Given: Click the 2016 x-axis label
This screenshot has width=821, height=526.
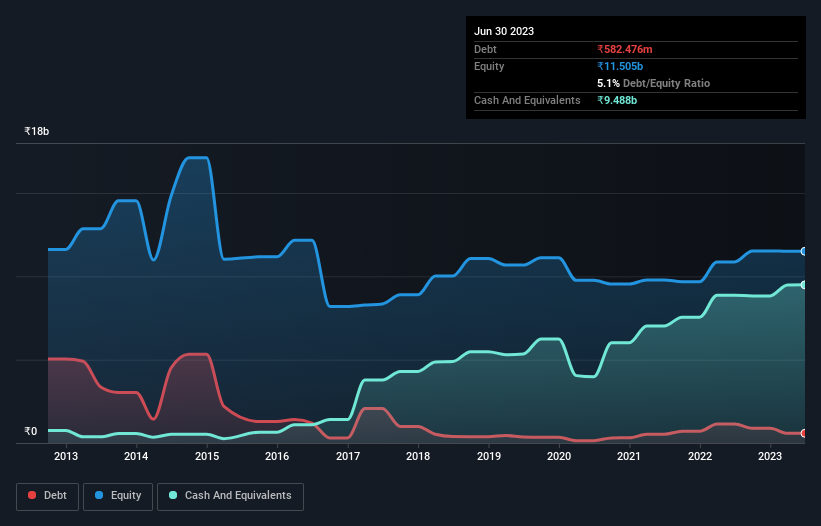Looking at the screenshot, I should [x=277, y=456].
